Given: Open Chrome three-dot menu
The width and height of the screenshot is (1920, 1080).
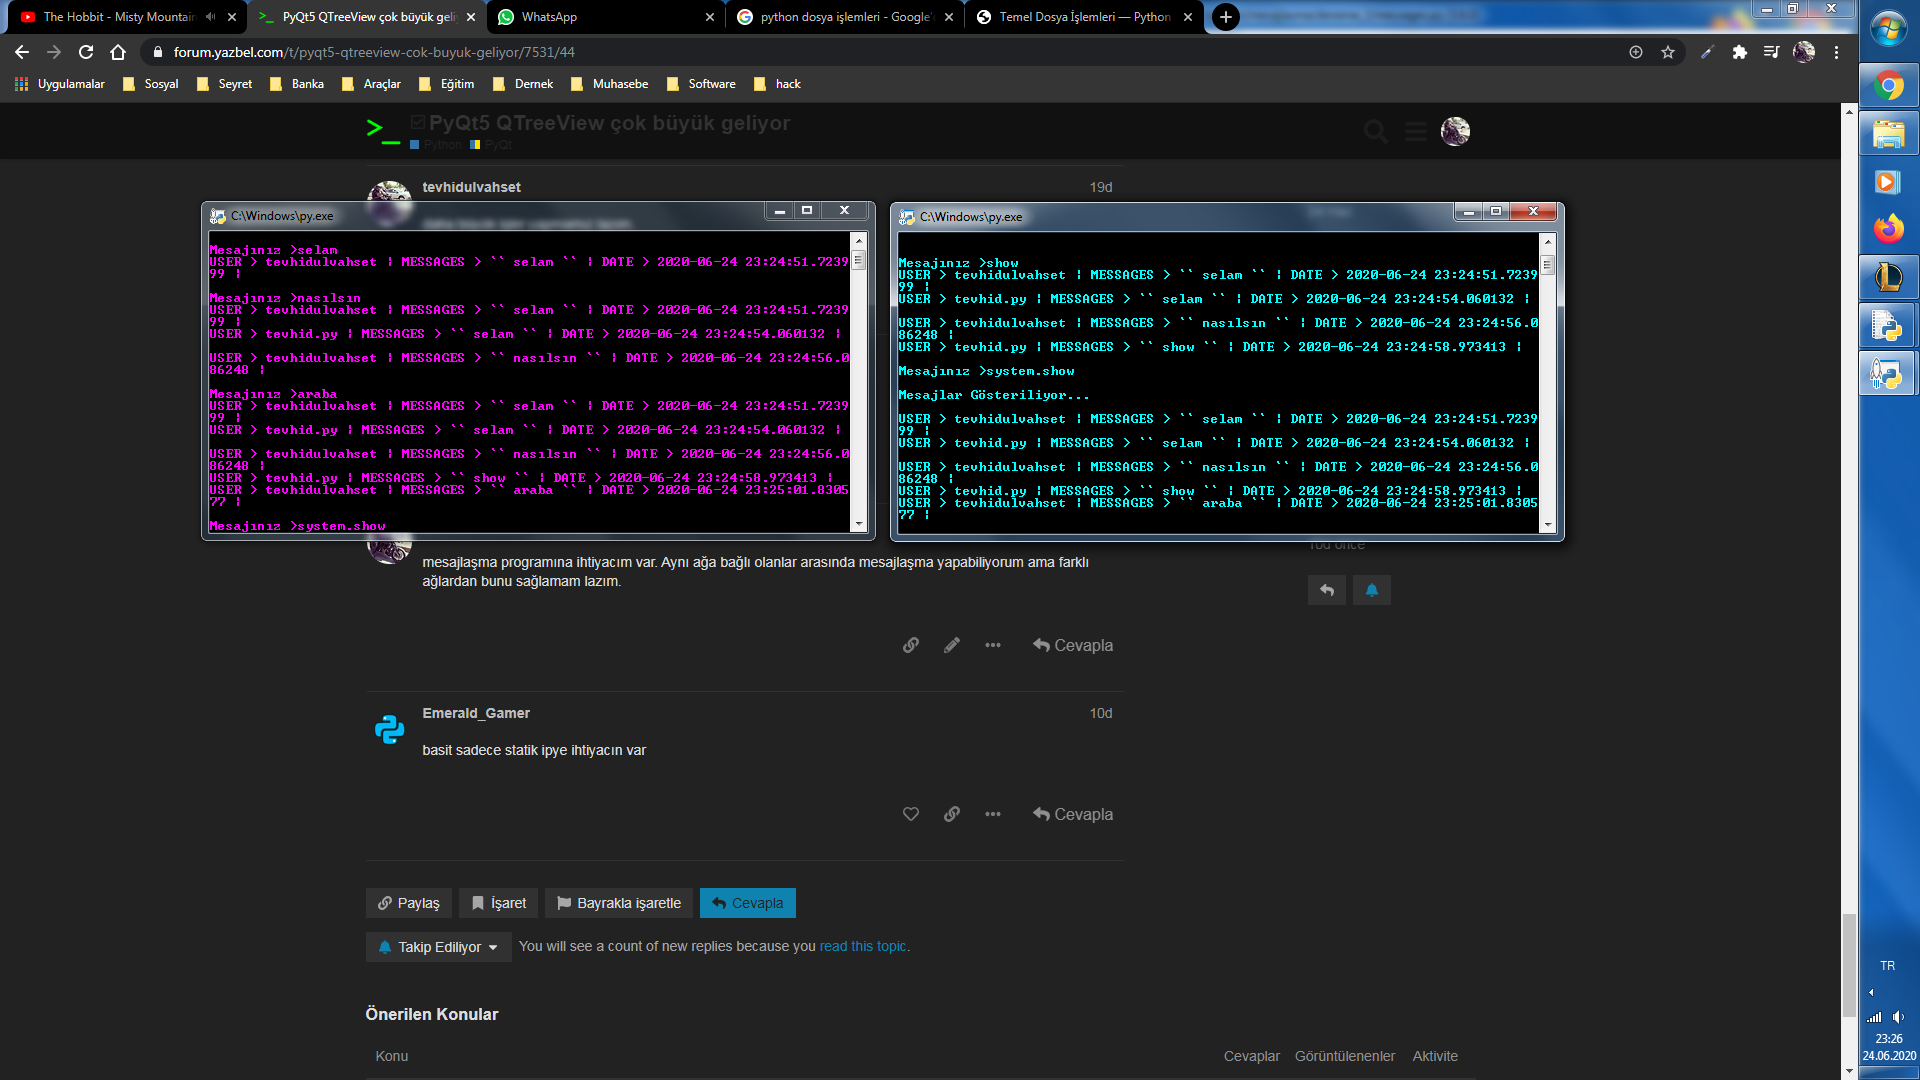Looking at the screenshot, I should [1836, 52].
